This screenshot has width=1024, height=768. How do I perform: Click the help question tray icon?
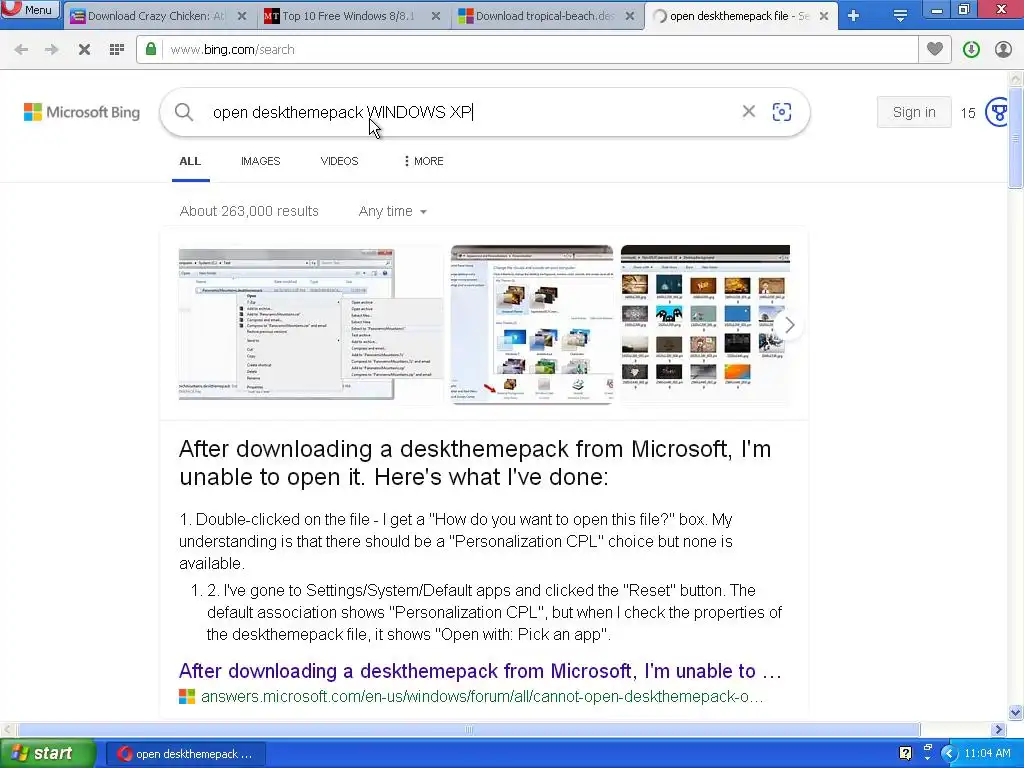905,754
